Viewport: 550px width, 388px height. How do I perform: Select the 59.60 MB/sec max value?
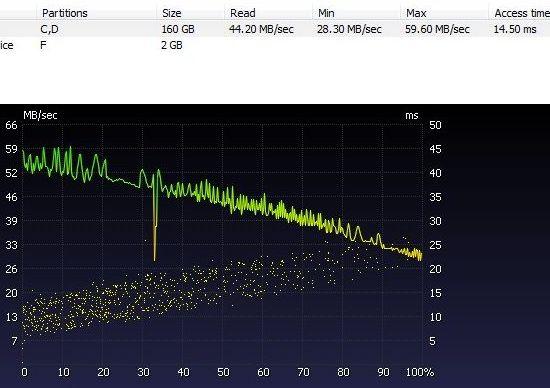tap(437, 29)
